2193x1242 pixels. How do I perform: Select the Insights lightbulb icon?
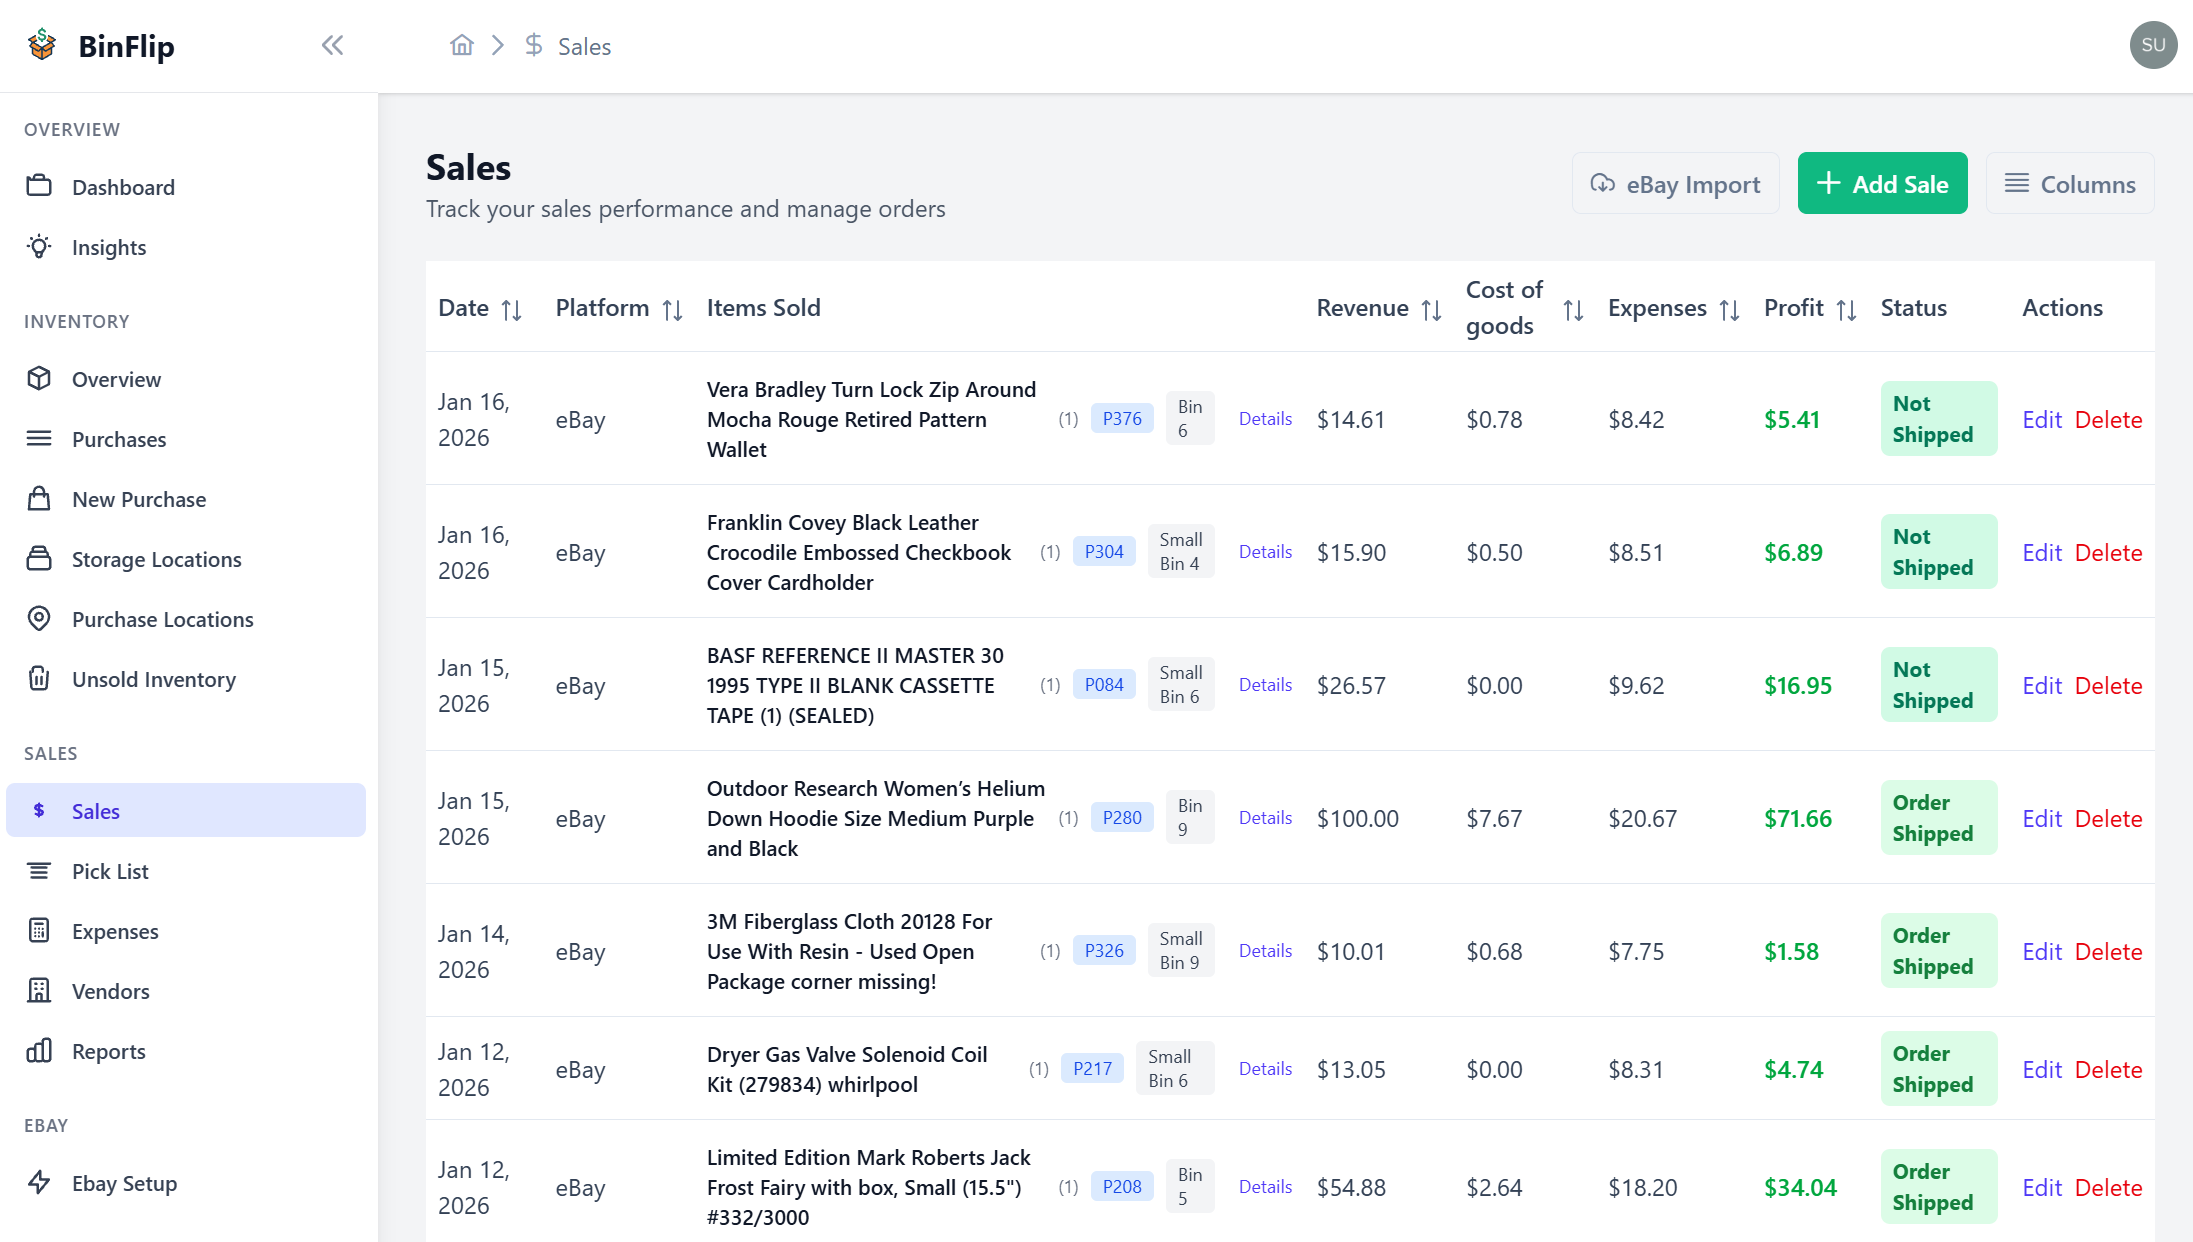tap(39, 247)
